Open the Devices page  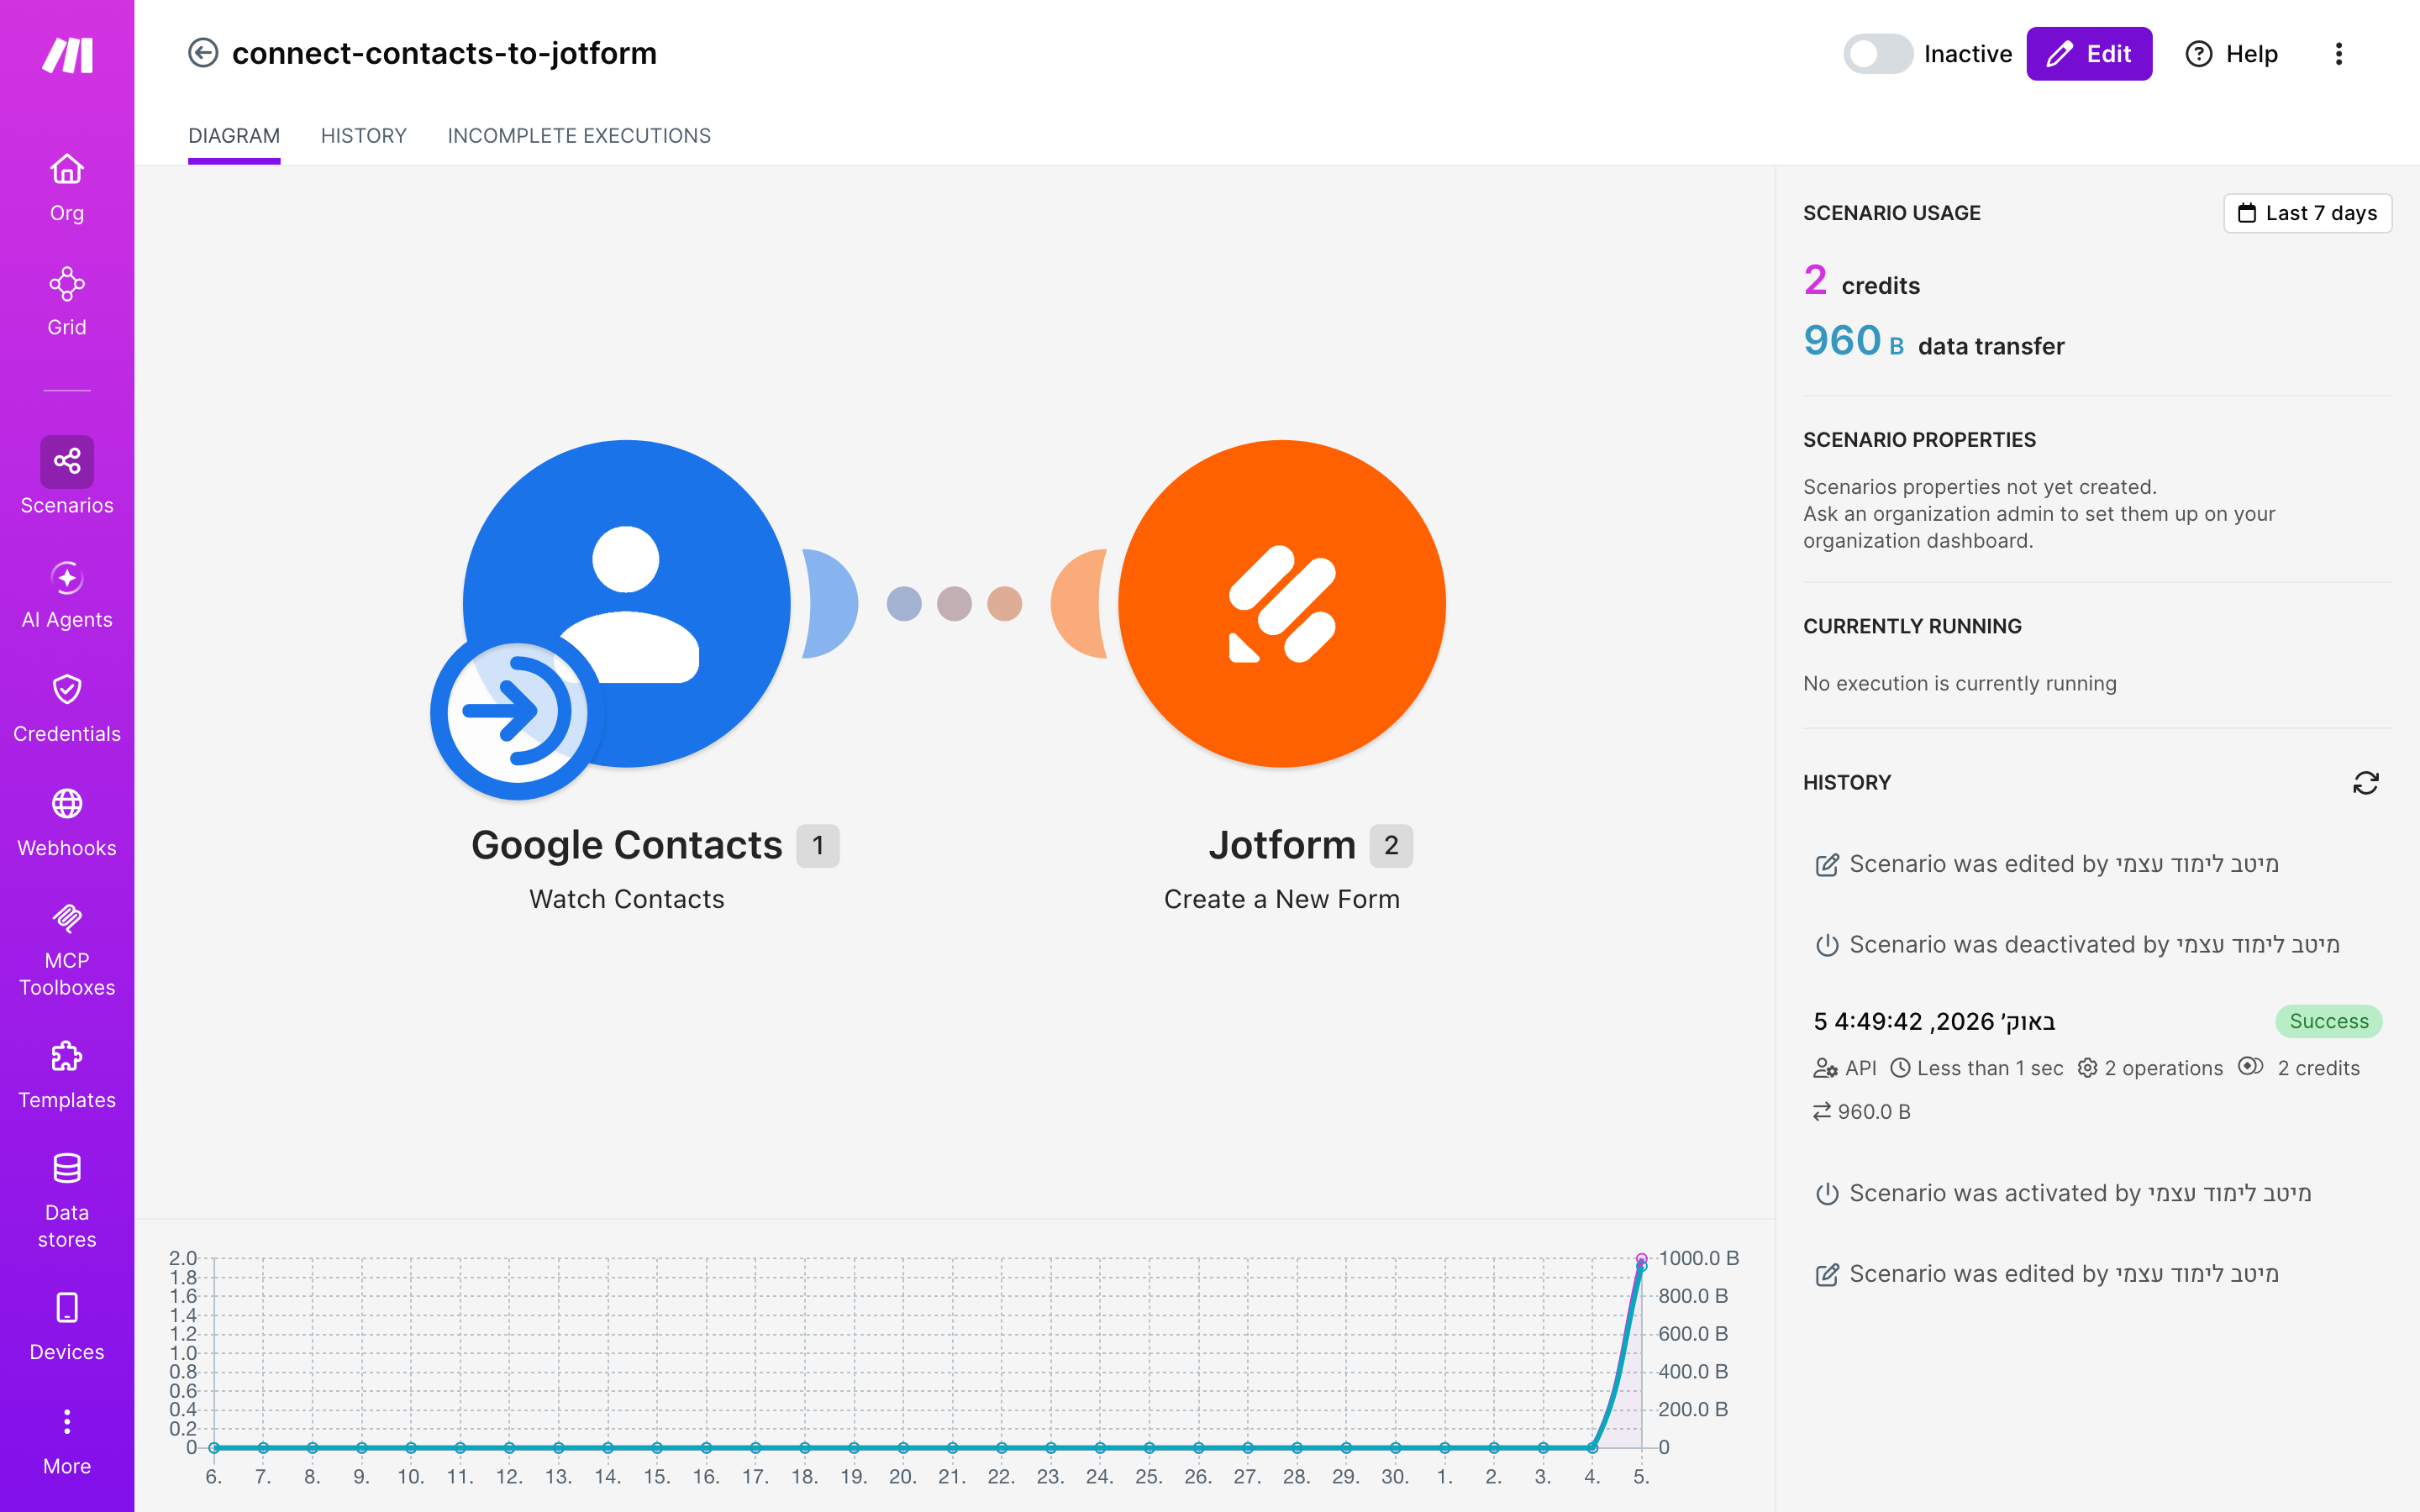(67, 1327)
